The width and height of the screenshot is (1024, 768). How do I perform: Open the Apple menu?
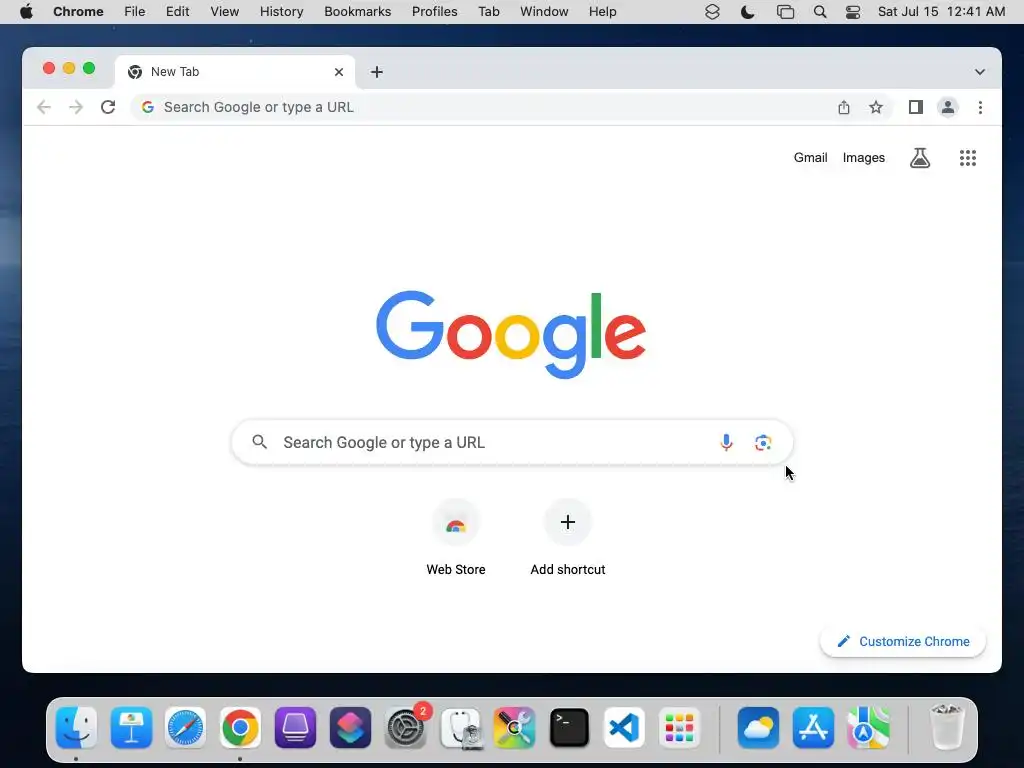point(26,12)
